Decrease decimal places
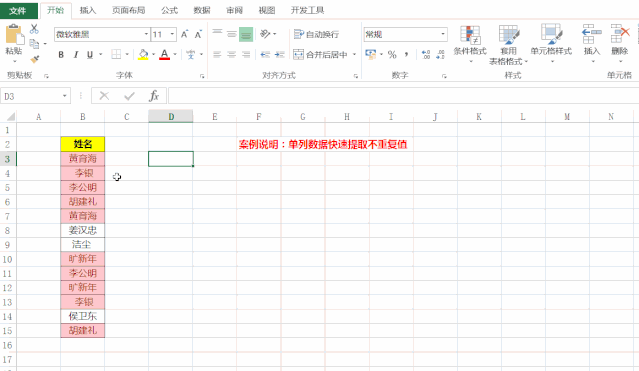The image size is (639, 371). [x=440, y=54]
